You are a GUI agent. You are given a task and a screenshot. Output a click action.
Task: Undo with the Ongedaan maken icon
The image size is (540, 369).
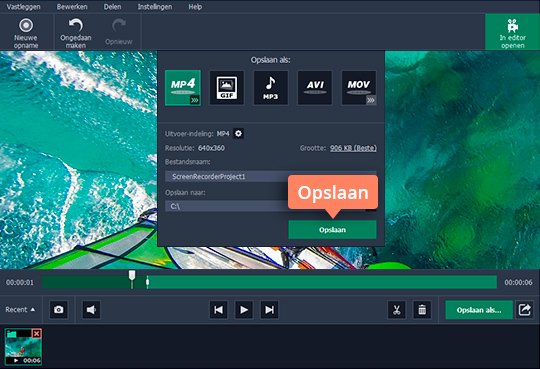click(x=75, y=33)
